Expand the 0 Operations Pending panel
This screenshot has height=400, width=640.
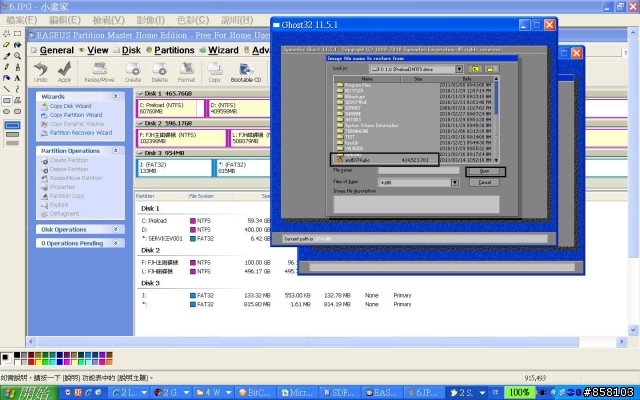[116, 243]
